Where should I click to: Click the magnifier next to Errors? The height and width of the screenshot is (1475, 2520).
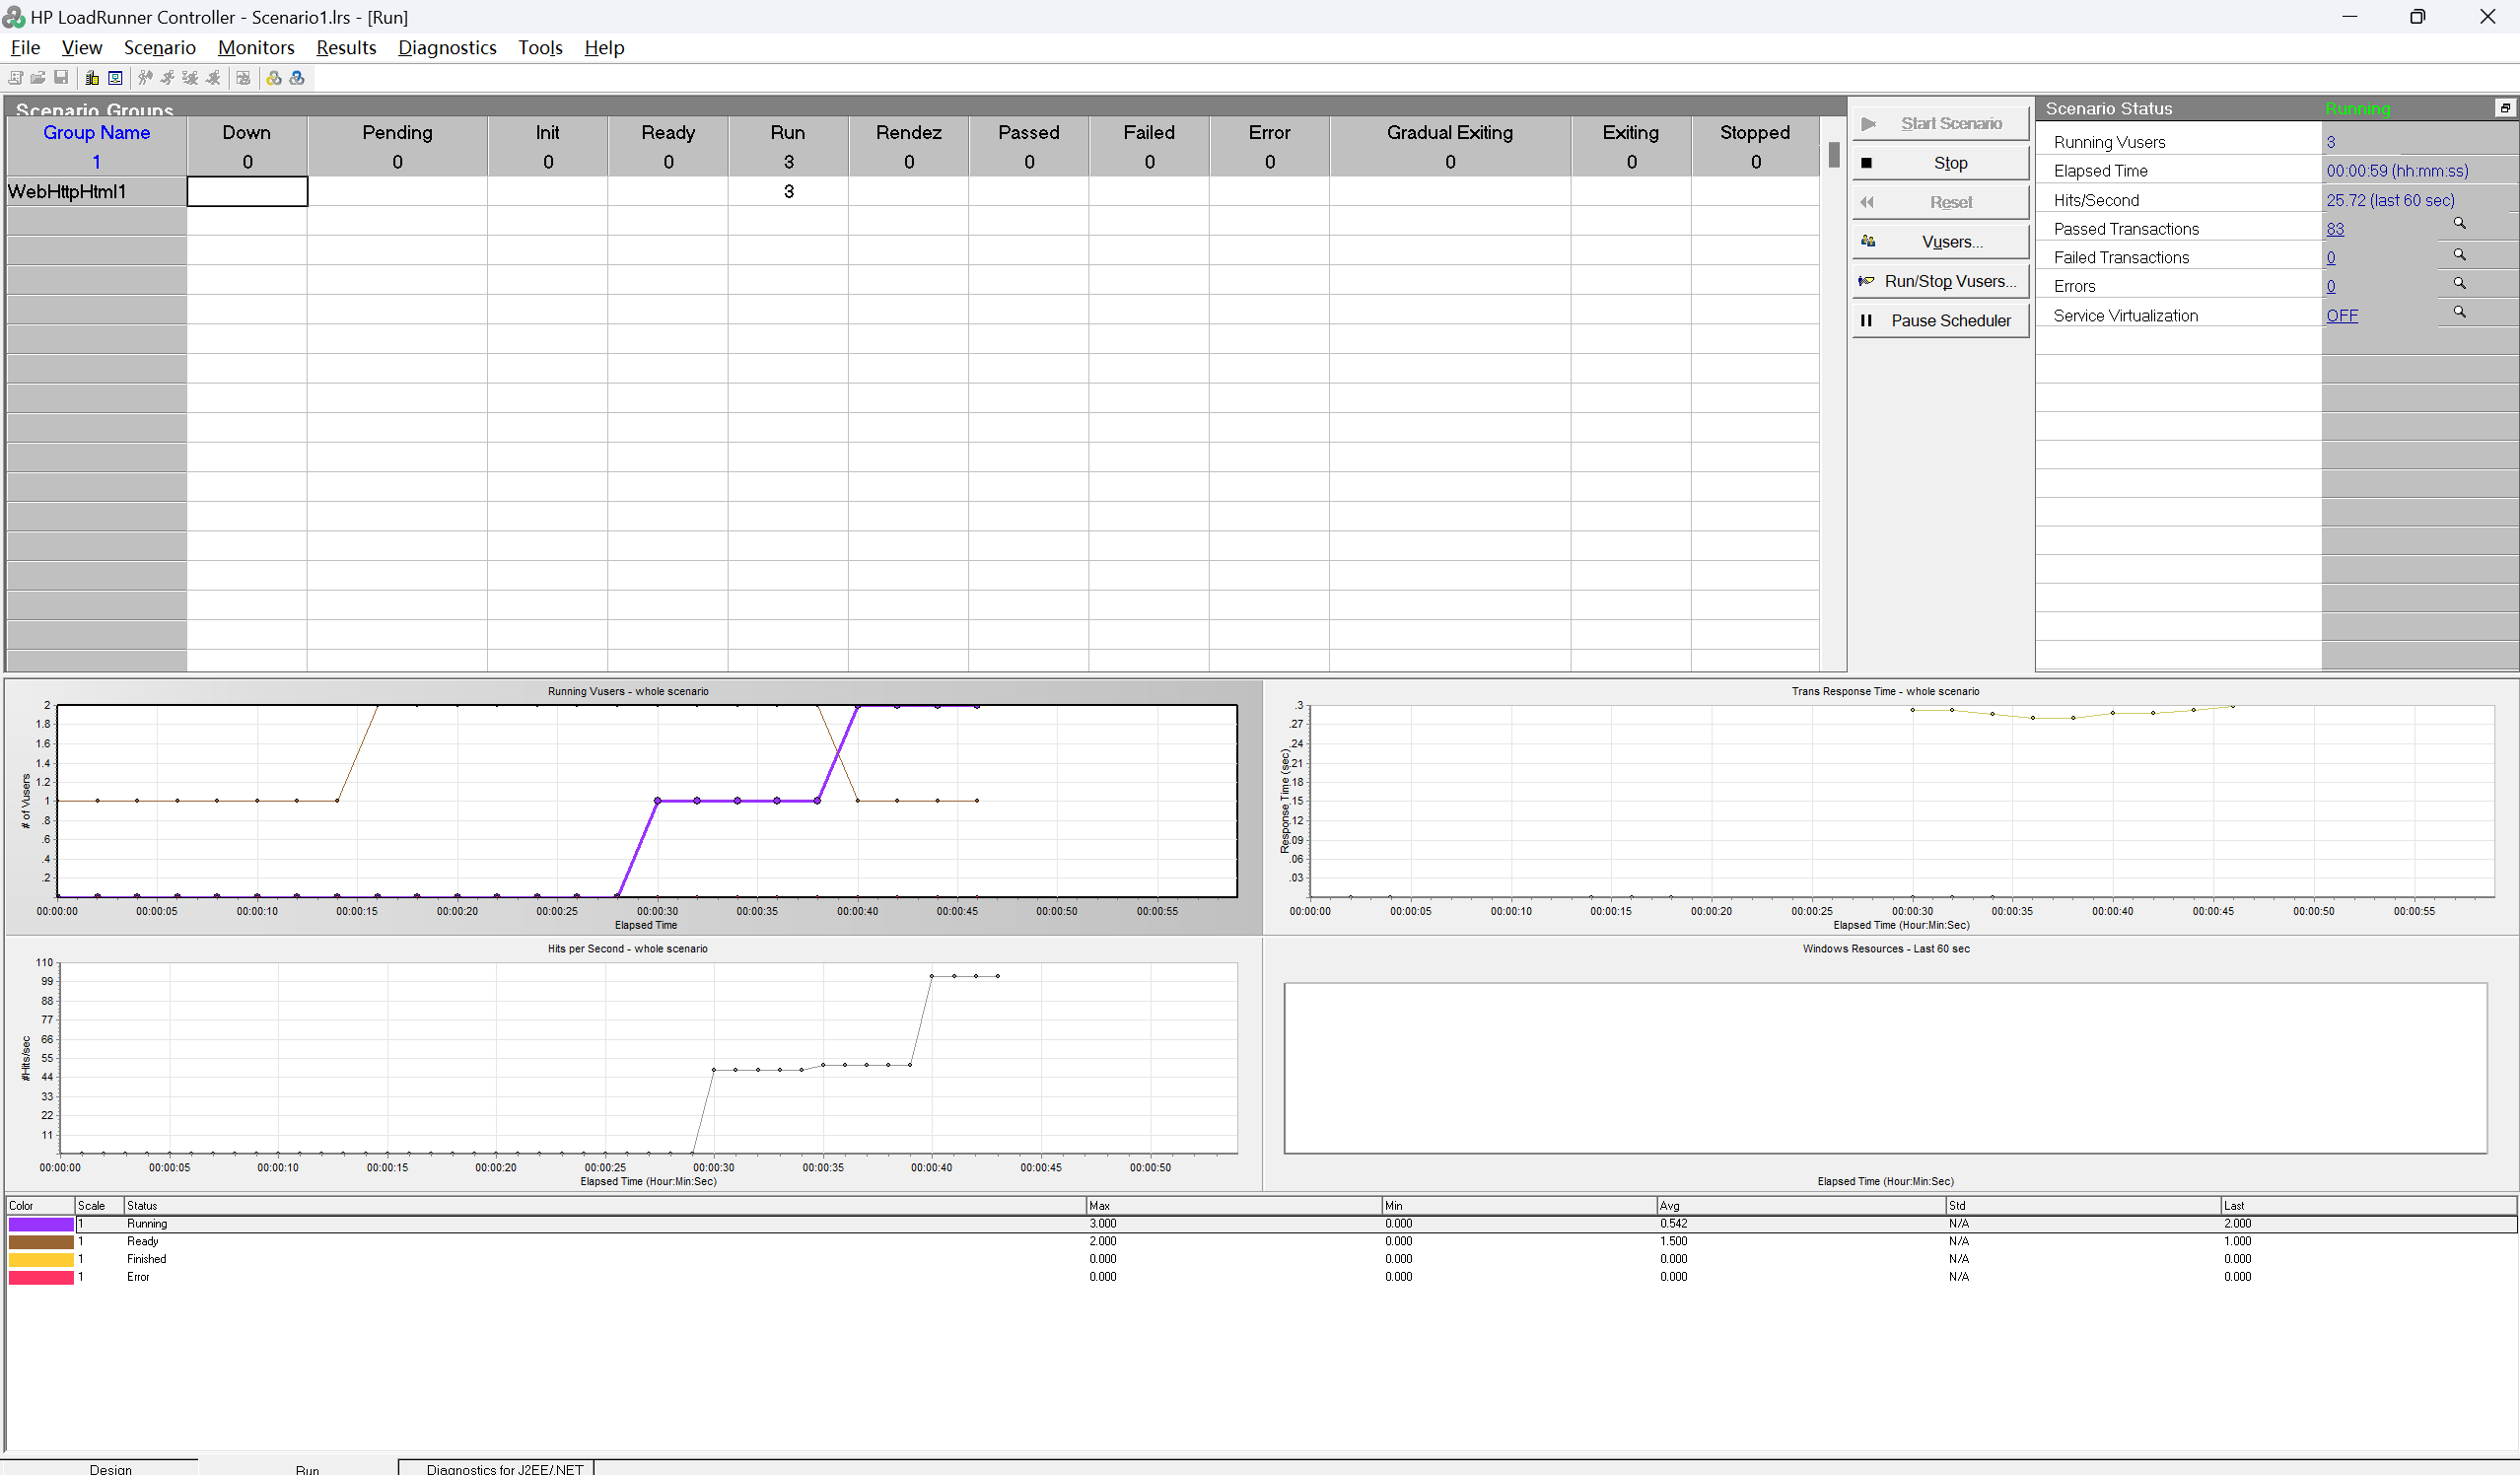[x=2459, y=283]
